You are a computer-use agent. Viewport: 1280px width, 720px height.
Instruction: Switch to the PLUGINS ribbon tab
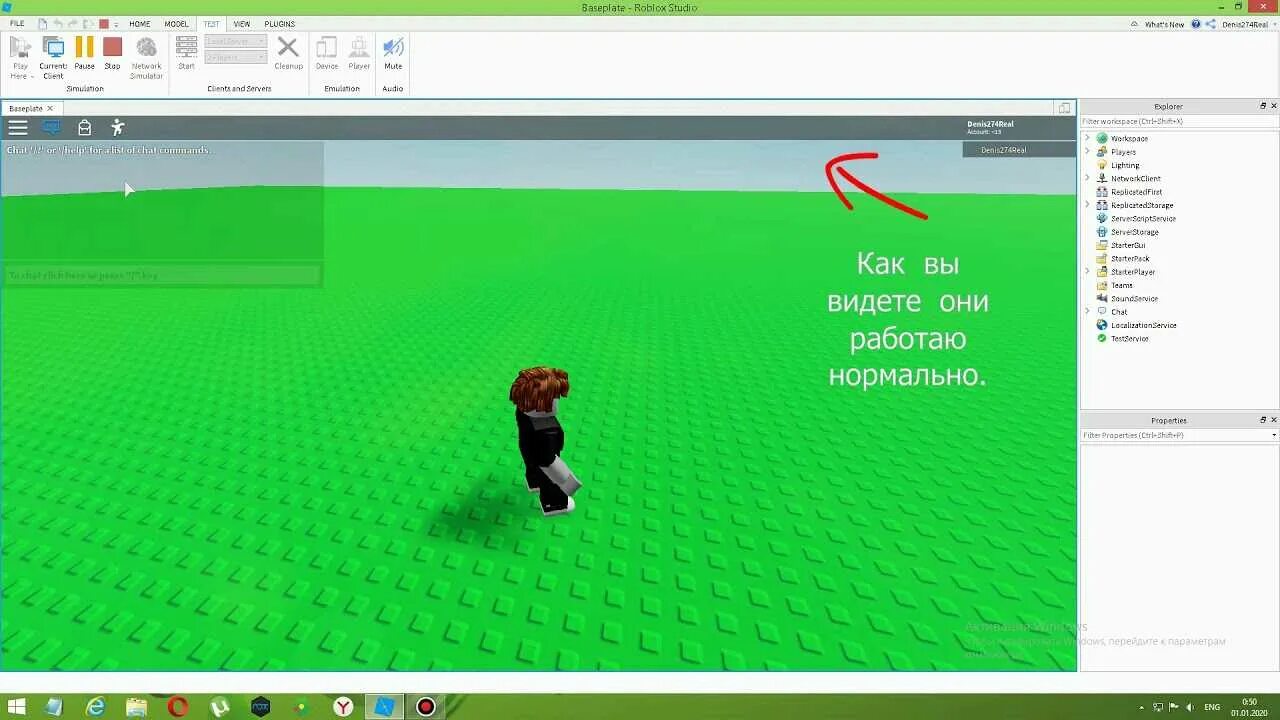(x=280, y=23)
